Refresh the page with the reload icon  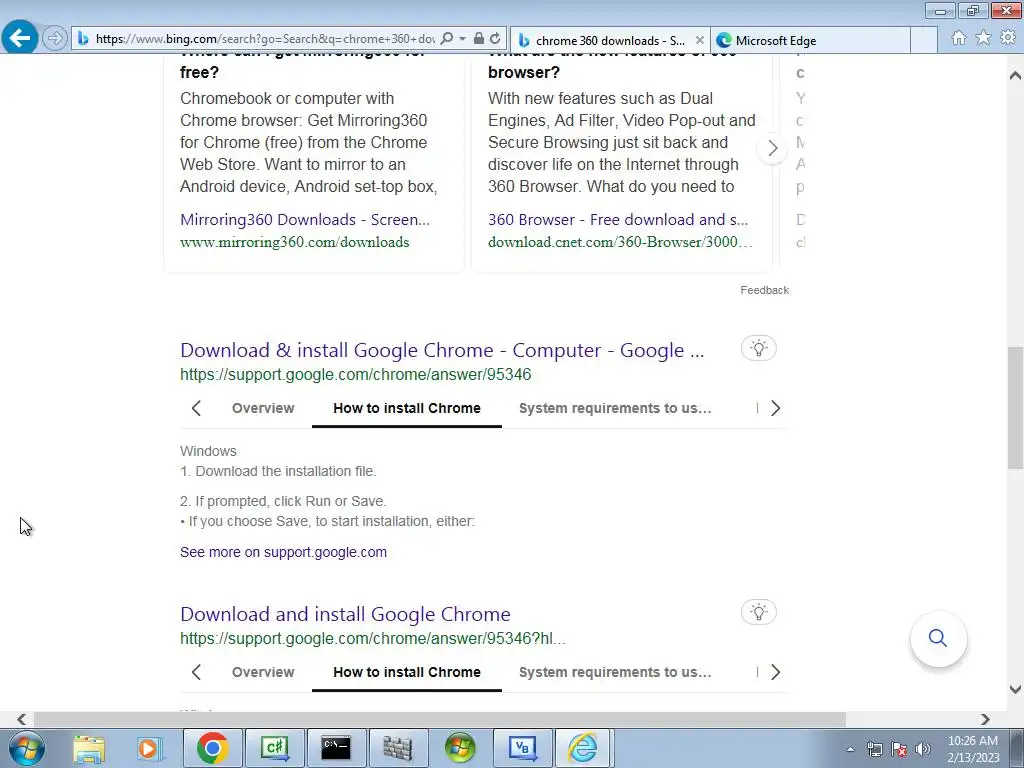click(495, 39)
